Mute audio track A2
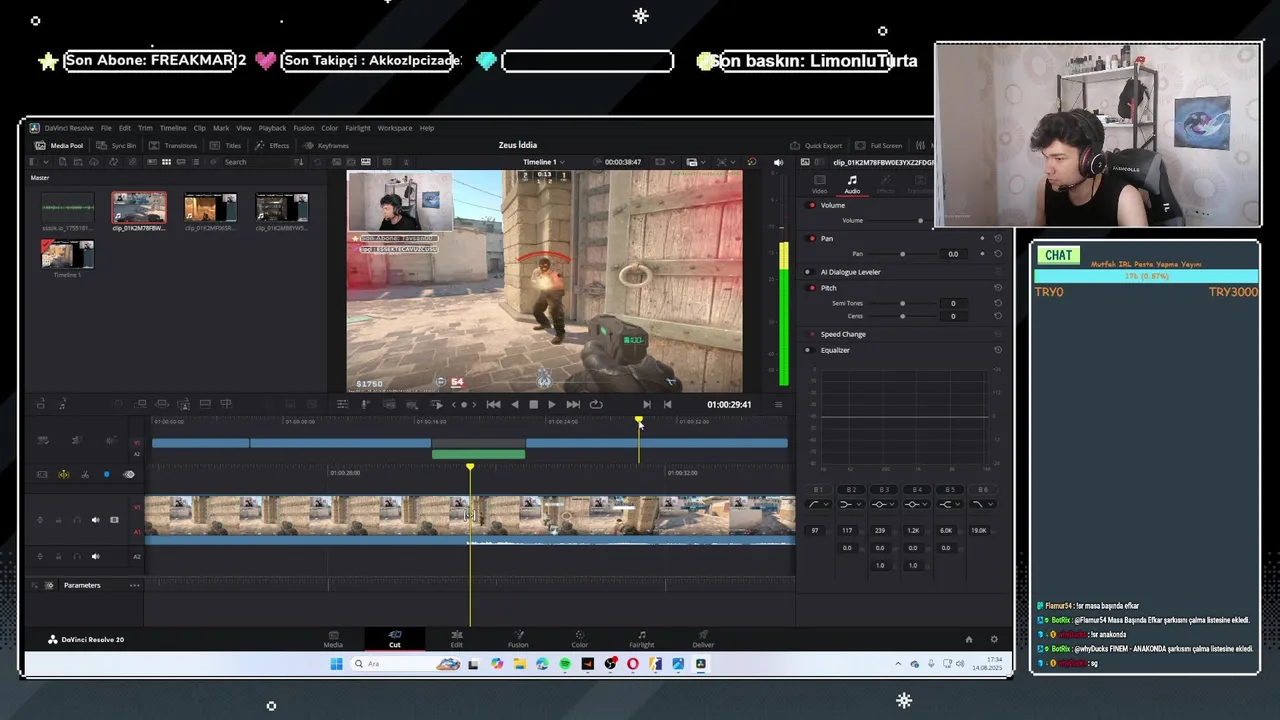The image size is (1280, 720). (95, 556)
